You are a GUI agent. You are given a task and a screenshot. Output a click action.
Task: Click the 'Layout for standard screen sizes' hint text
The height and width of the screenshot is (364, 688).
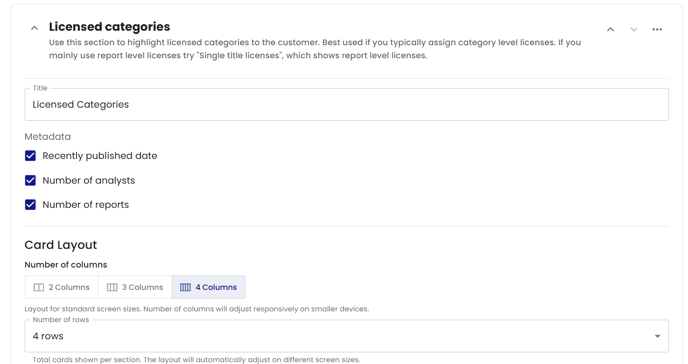pos(197,309)
